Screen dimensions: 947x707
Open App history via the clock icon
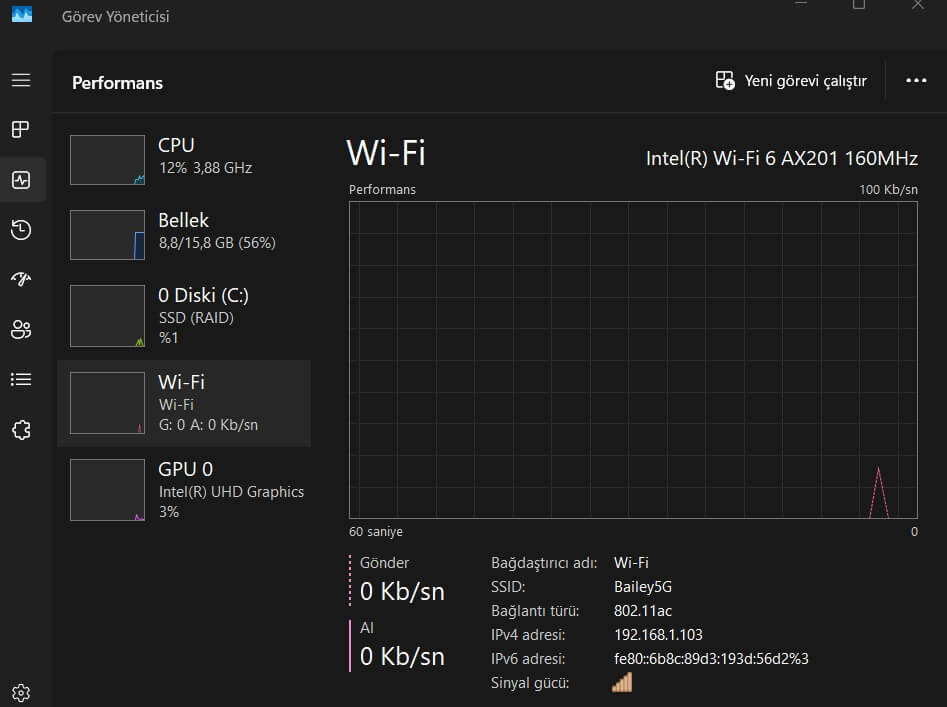coord(21,230)
